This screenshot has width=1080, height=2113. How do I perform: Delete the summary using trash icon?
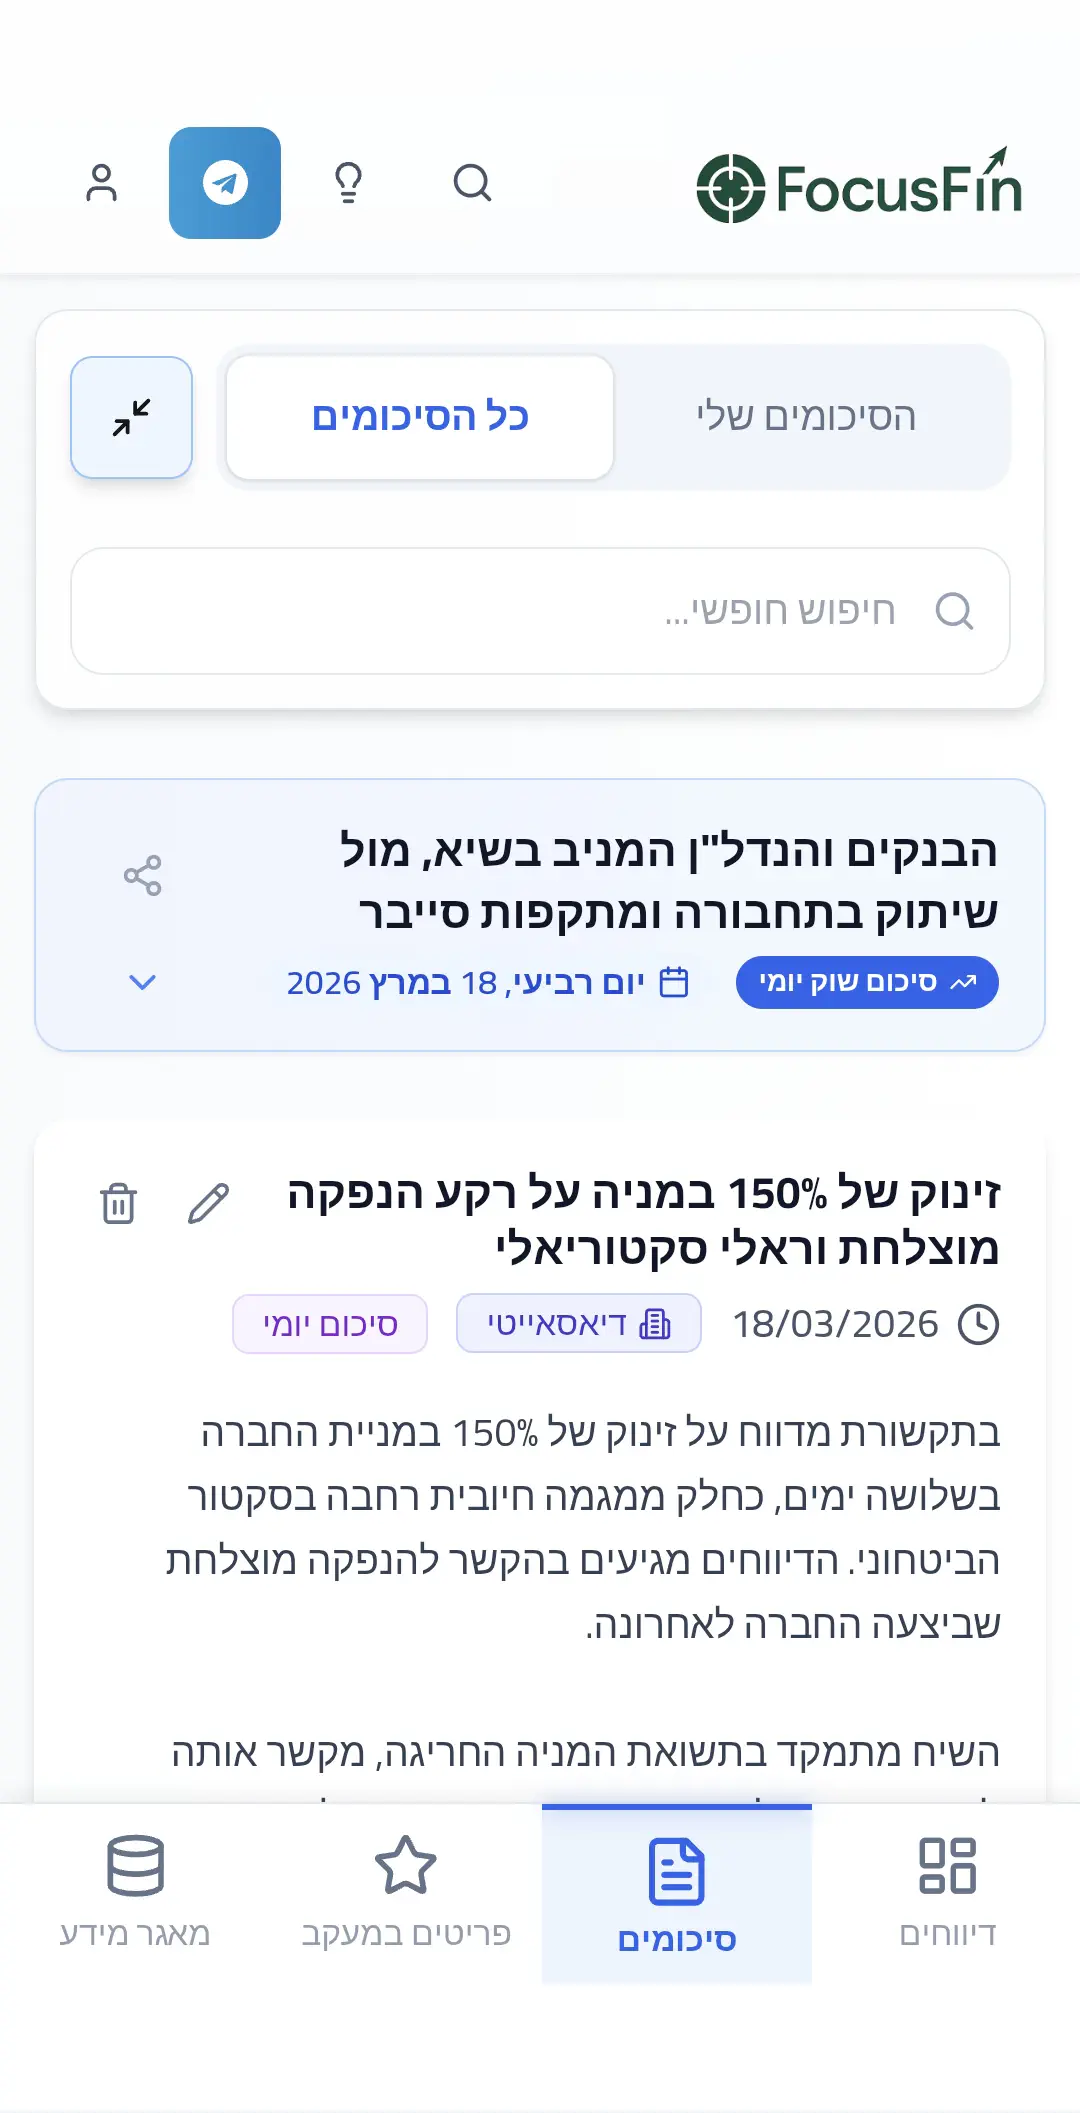tap(118, 1204)
